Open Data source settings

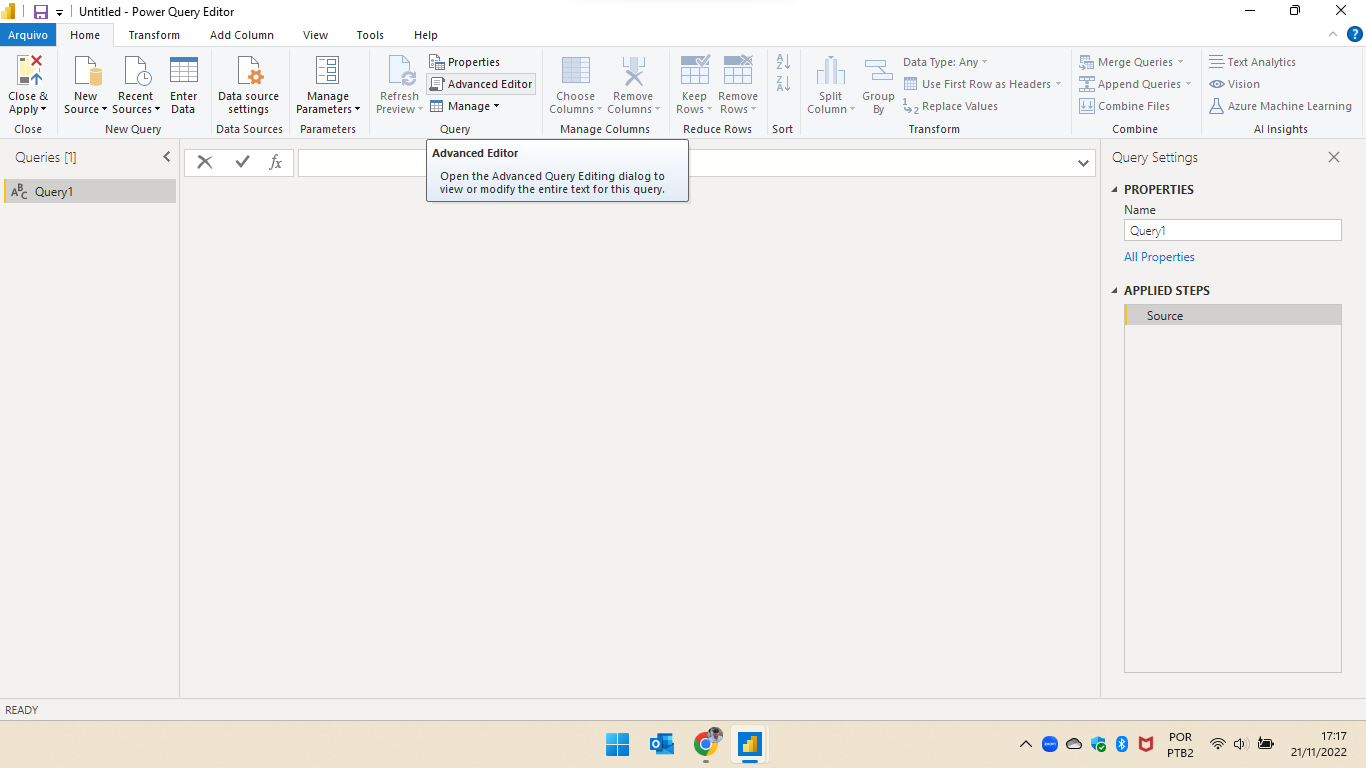[249, 85]
